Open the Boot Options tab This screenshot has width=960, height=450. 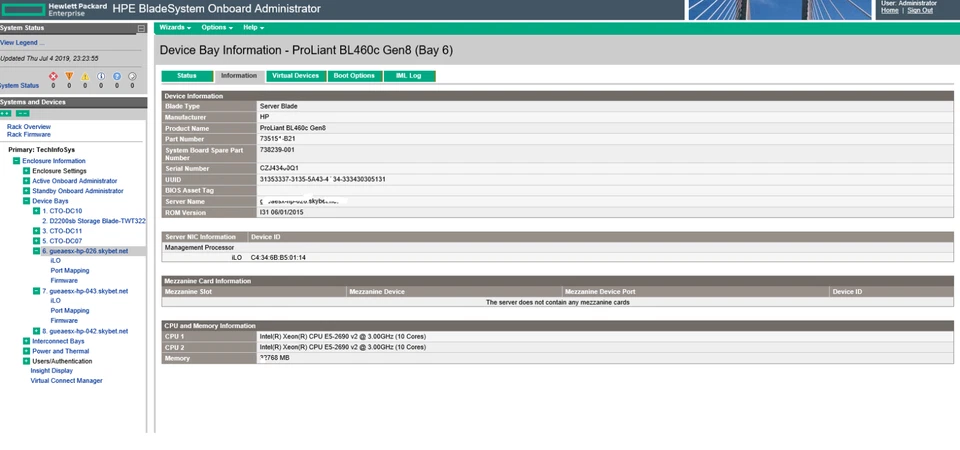pos(354,76)
